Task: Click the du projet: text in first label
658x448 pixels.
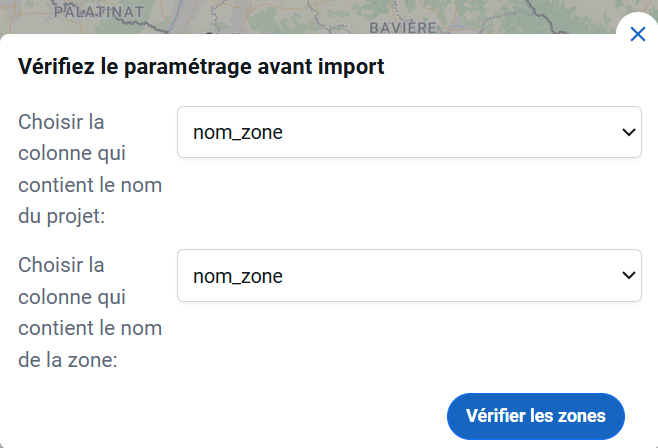Action: tap(61, 216)
